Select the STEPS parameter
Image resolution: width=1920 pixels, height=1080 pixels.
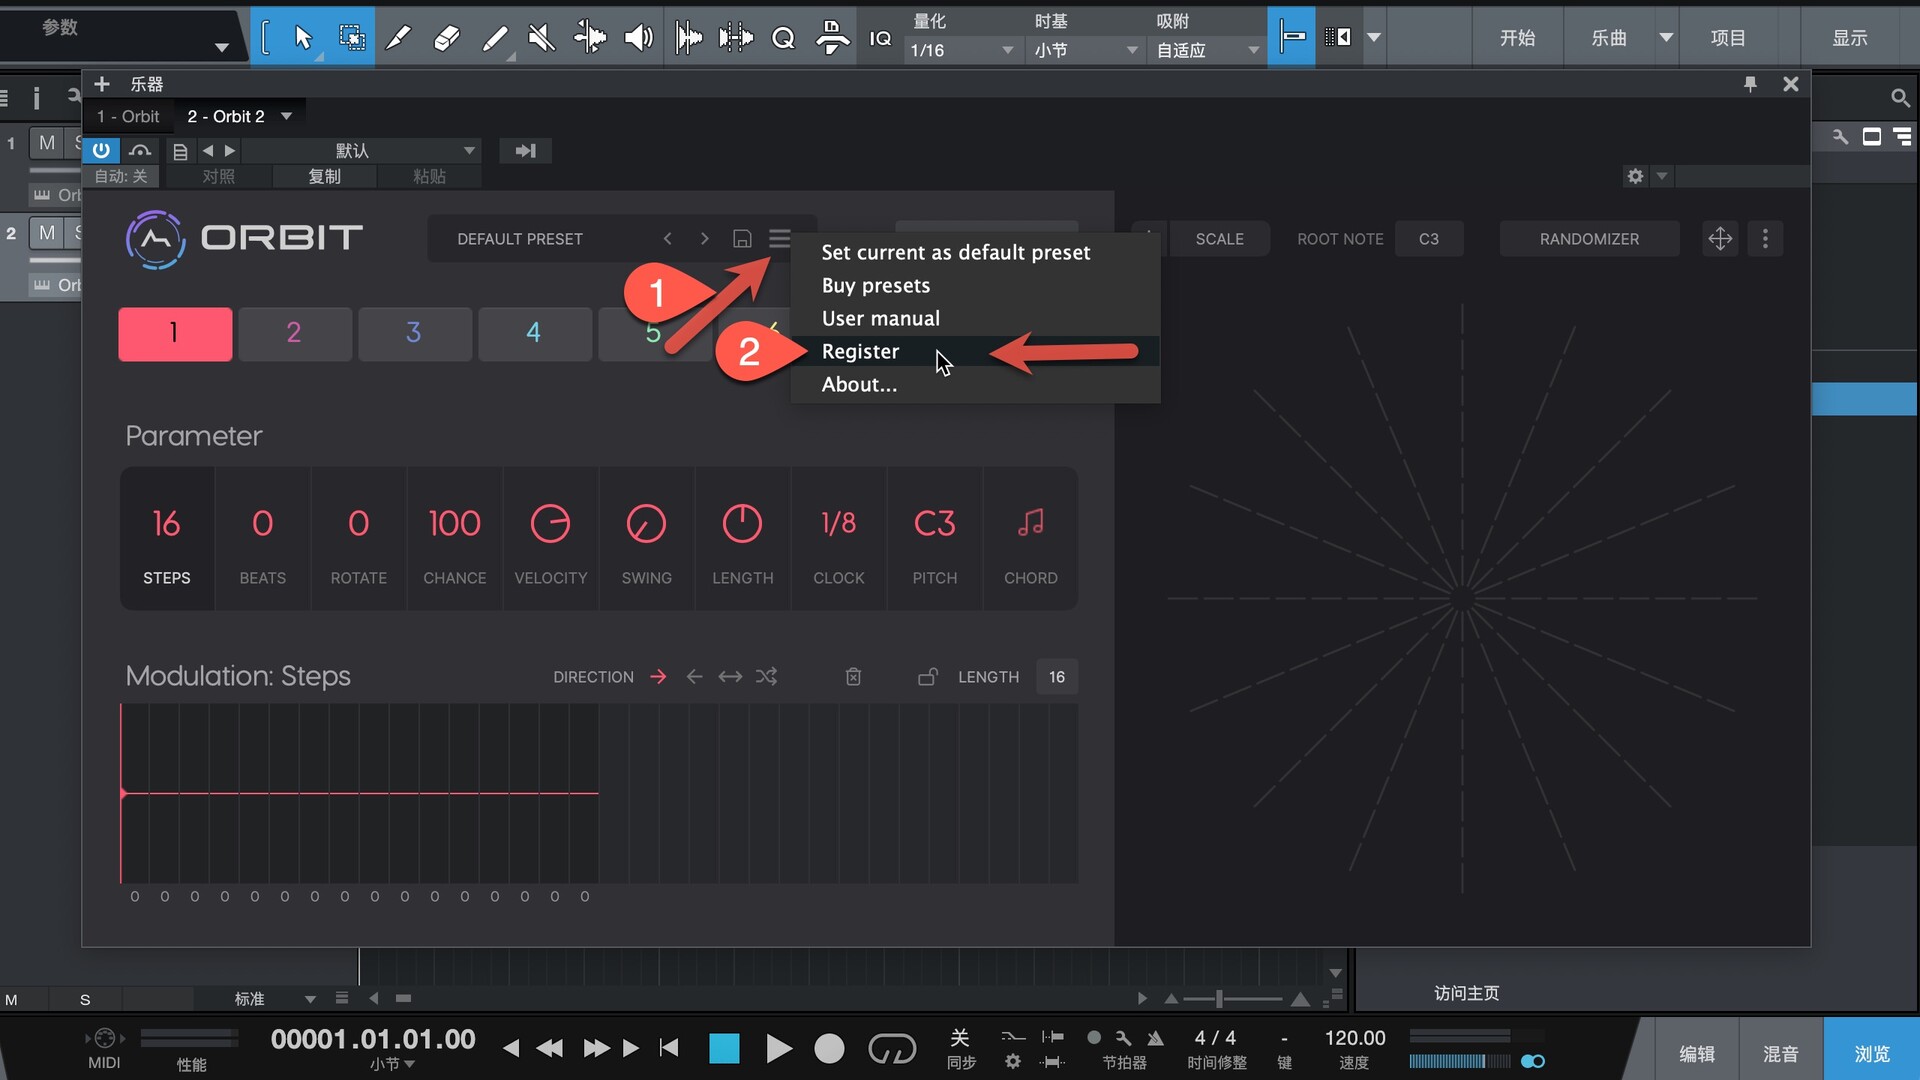click(x=167, y=539)
